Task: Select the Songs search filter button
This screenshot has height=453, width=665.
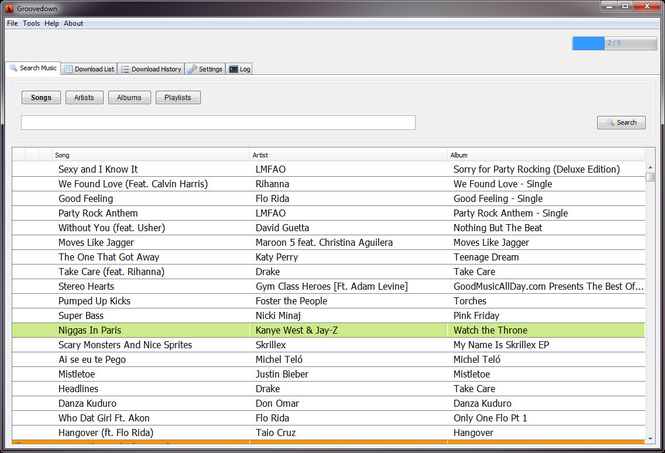Action: tap(41, 98)
